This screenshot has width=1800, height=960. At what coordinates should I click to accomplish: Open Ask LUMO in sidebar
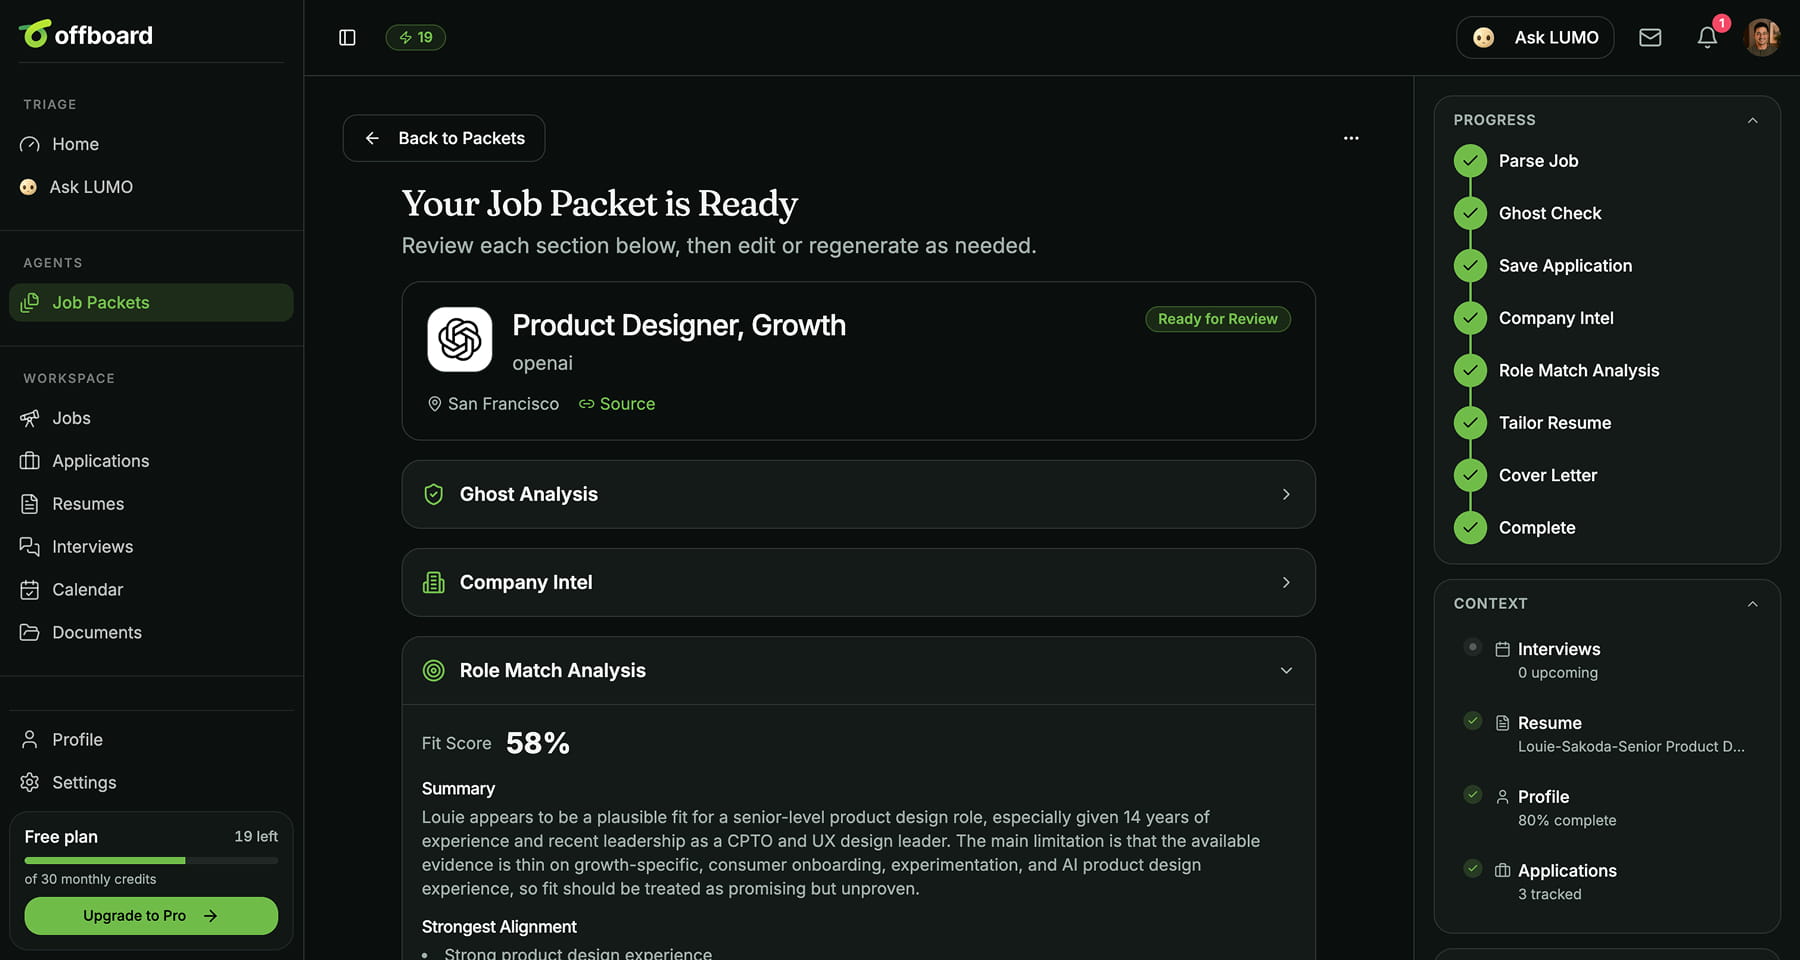(151, 187)
